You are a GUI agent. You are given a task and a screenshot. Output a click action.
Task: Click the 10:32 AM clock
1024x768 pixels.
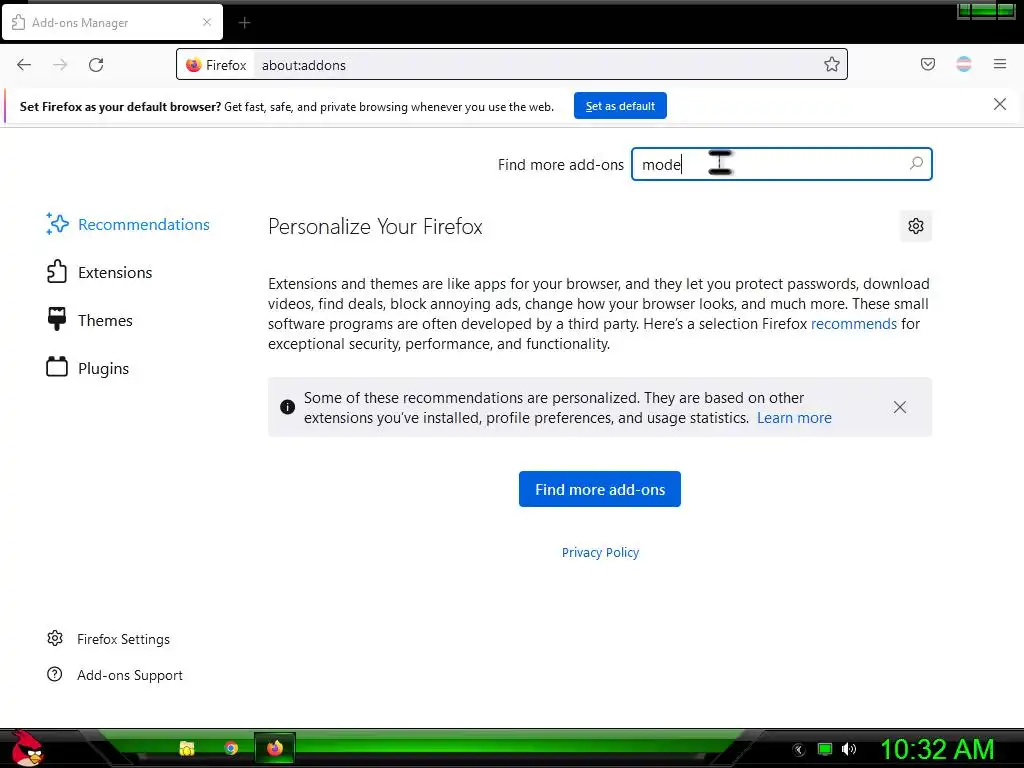[x=937, y=749]
